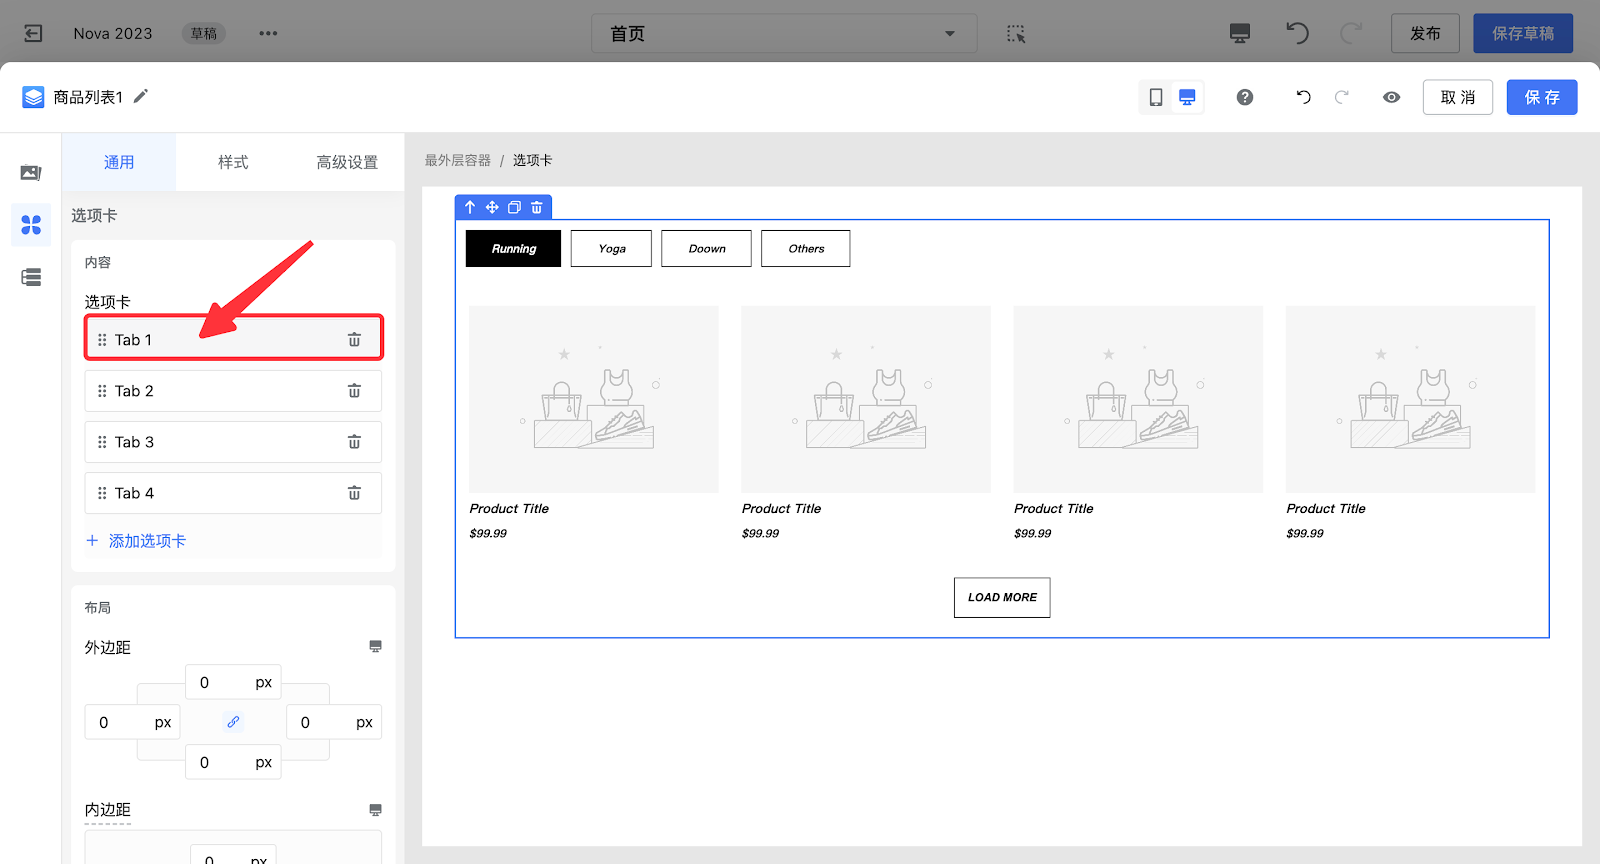The image size is (1600, 864).
Task: Click the move handle on the block toolbar
Action: [x=492, y=208]
